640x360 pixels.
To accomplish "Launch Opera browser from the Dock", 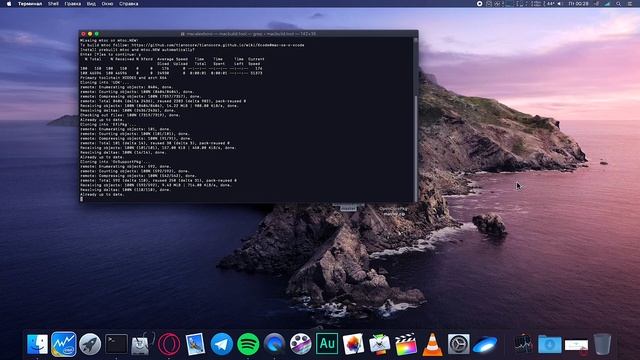I will (x=169, y=344).
